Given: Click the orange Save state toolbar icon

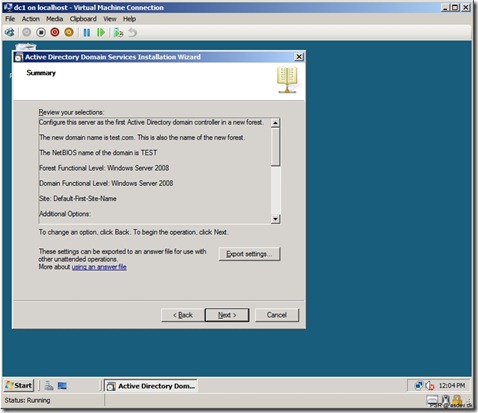Looking at the screenshot, I should pyautogui.click(x=69, y=32).
